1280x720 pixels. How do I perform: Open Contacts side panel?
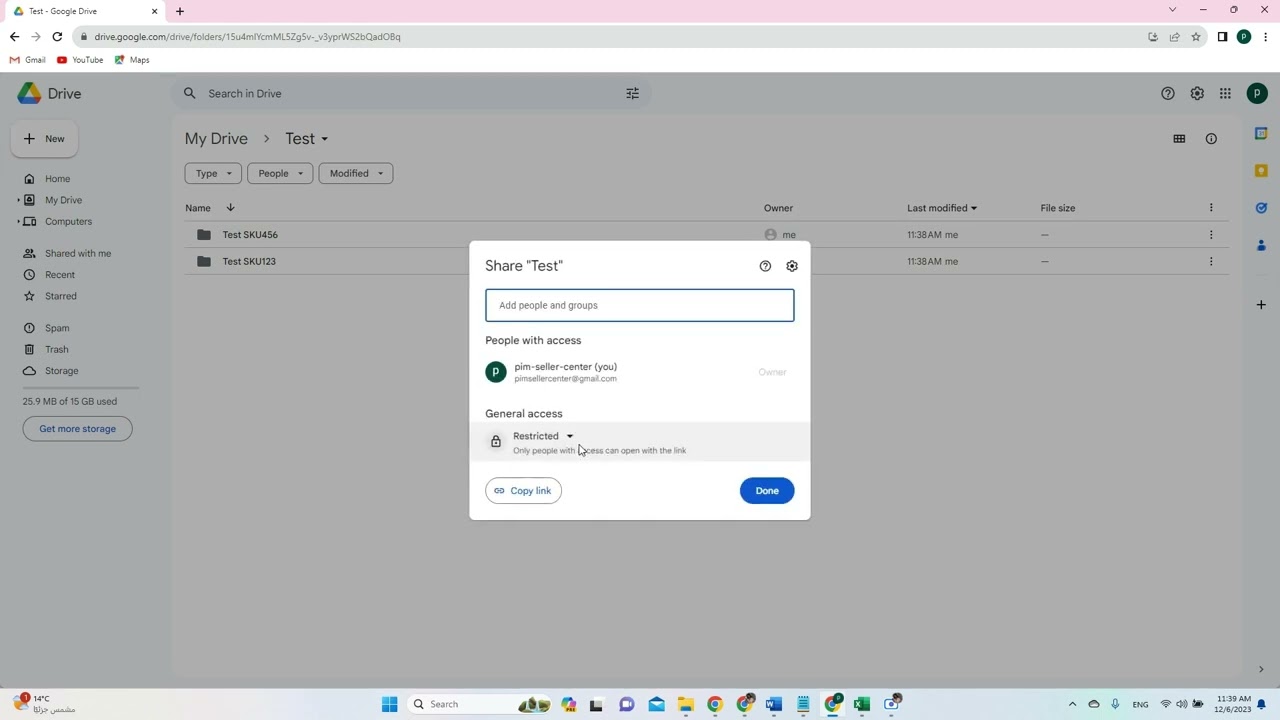tap(1261, 246)
